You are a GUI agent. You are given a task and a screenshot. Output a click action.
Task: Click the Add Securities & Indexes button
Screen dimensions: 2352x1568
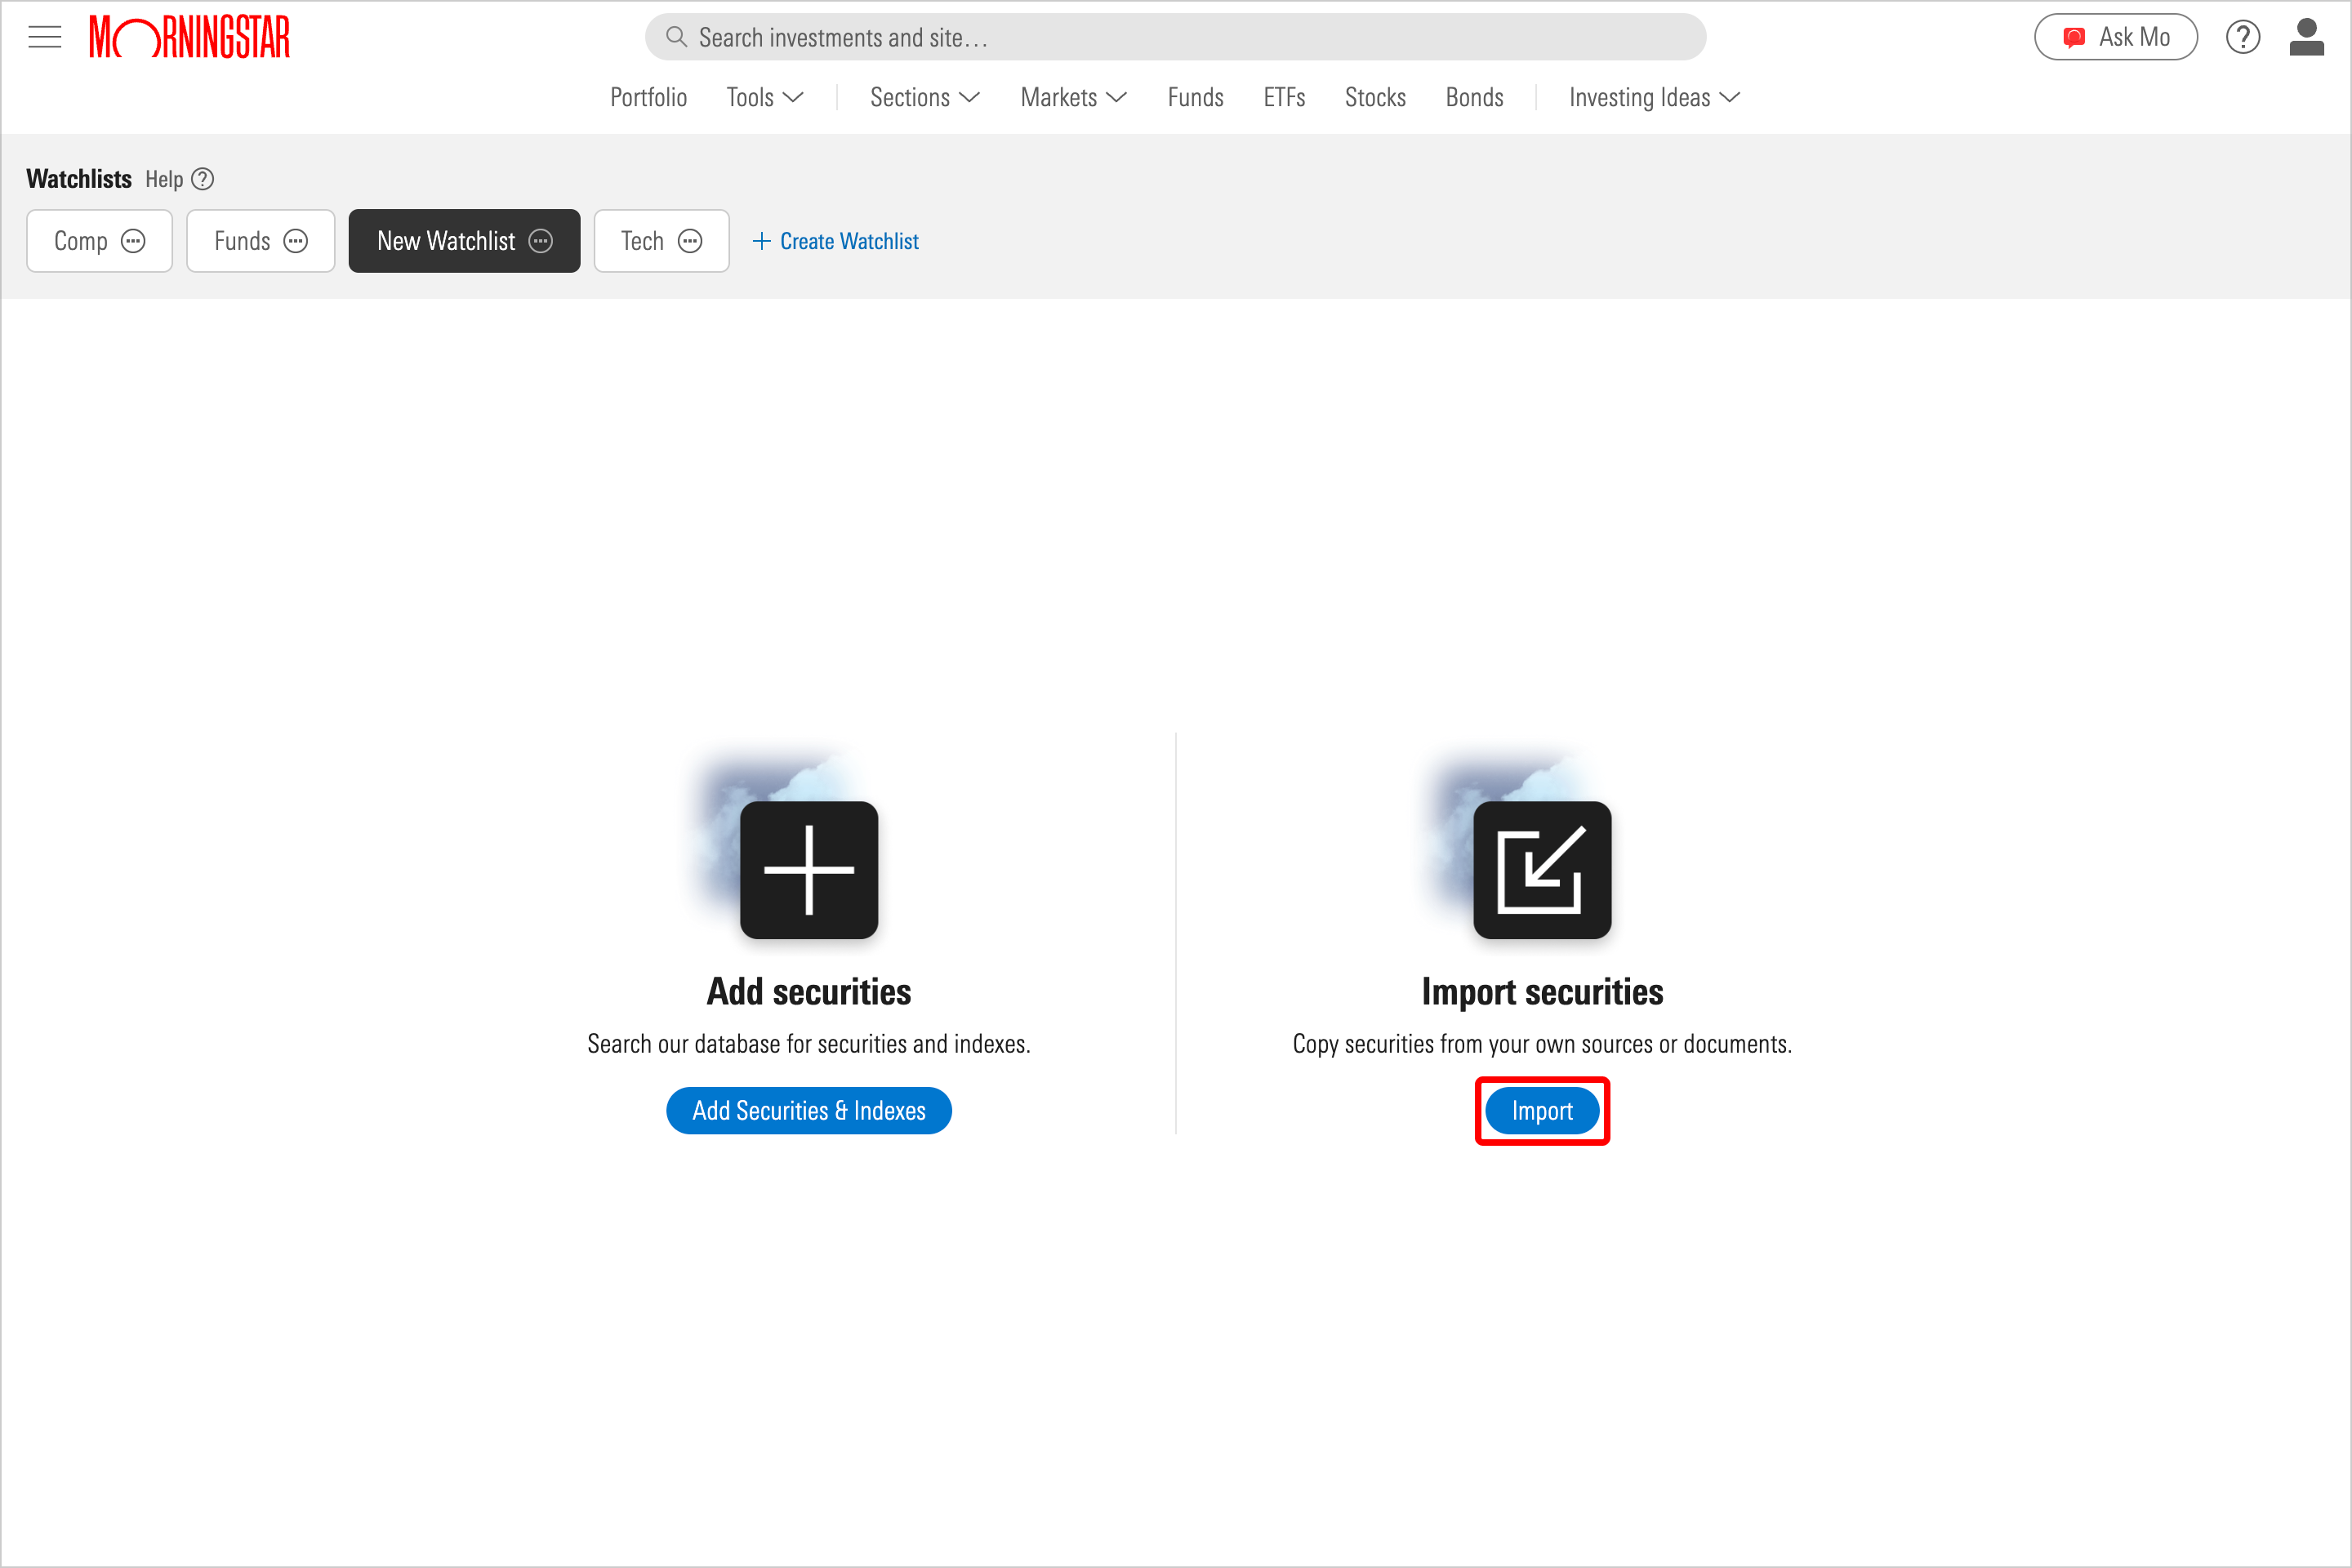808,1110
